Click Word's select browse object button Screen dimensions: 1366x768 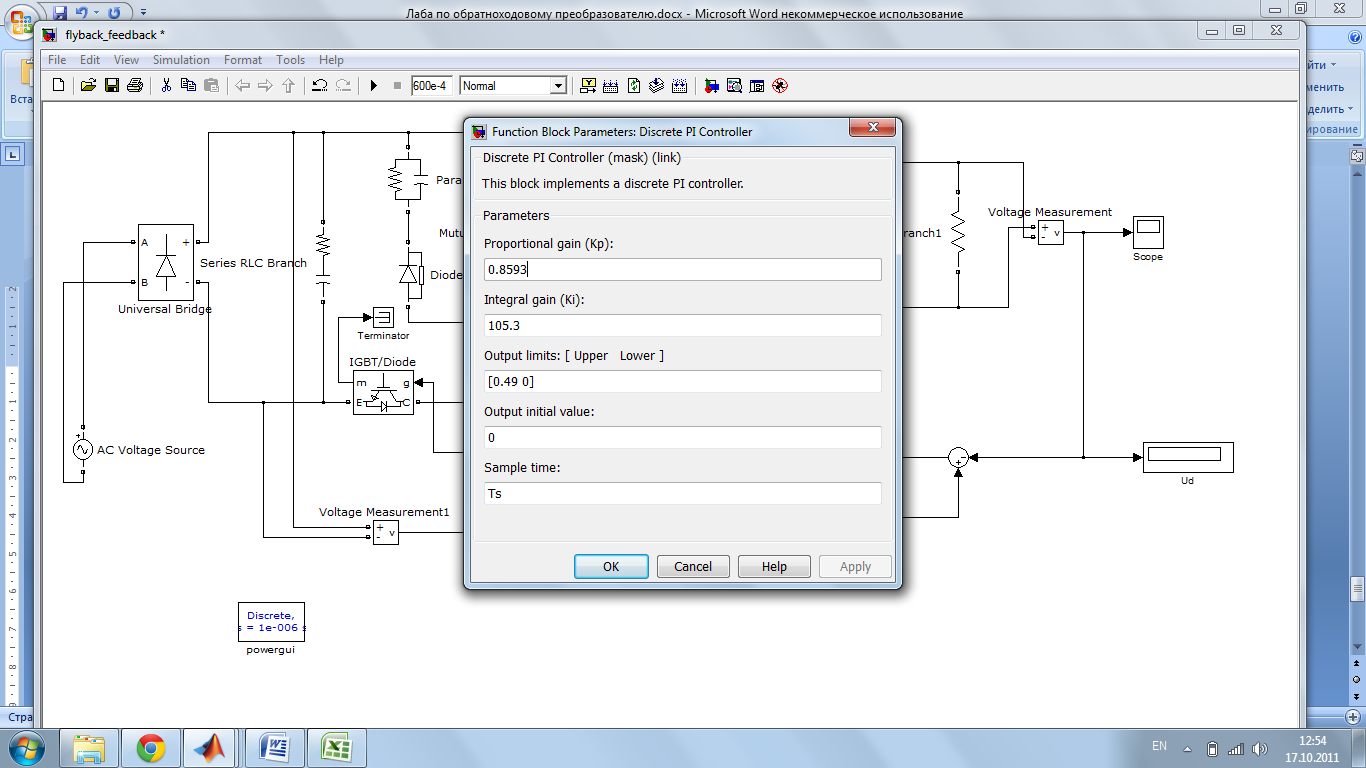tap(1357, 678)
